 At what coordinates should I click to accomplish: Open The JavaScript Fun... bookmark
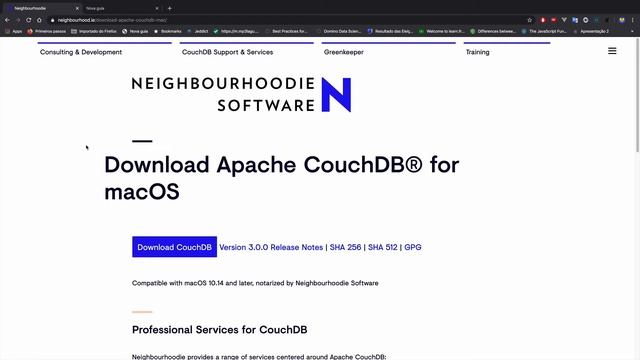pyautogui.click(x=544, y=31)
